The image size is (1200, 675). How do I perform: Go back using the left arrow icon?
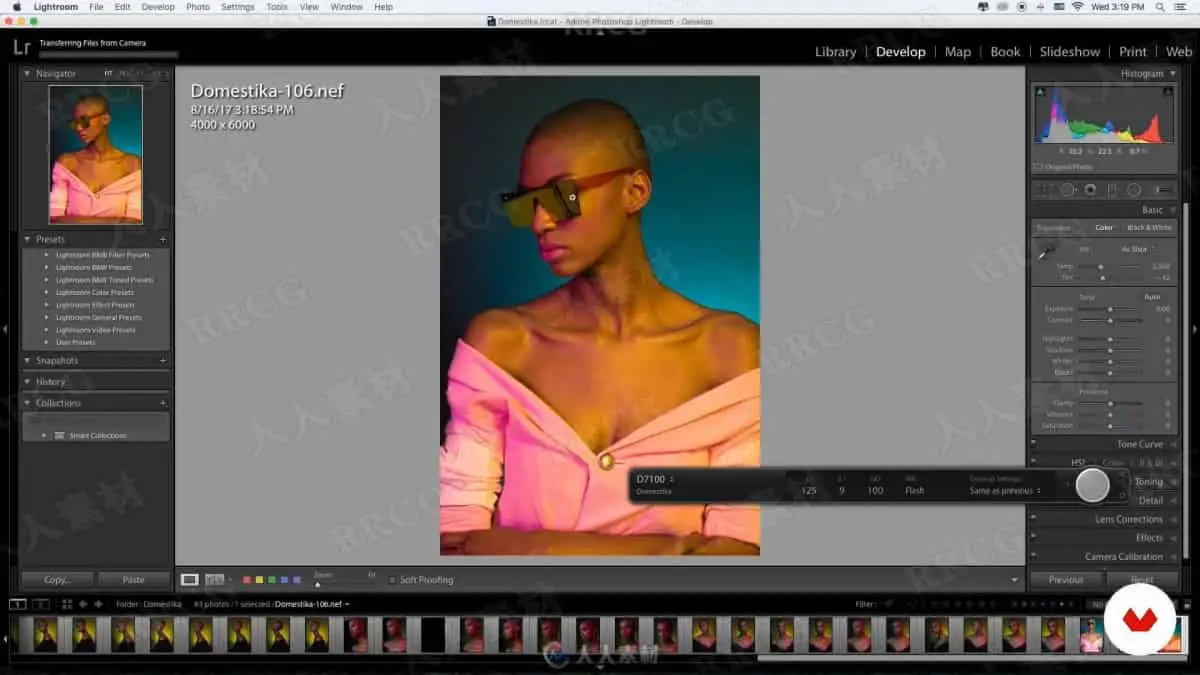84,604
